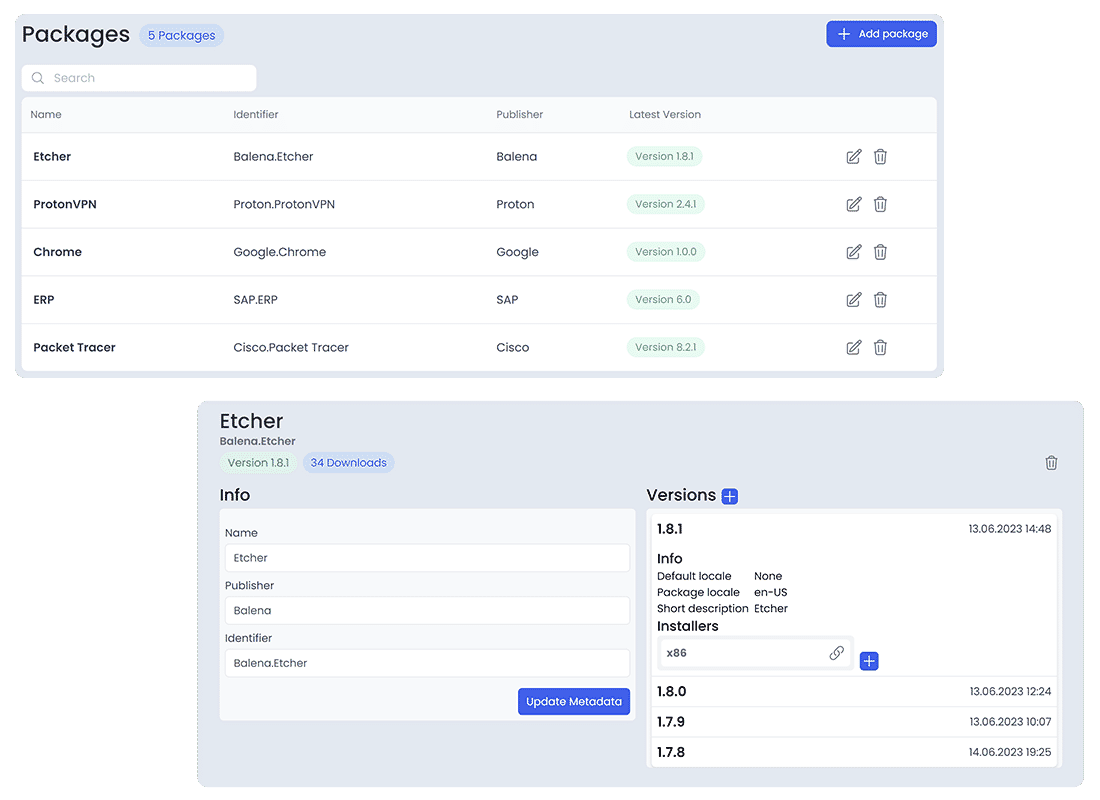This screenshot has height=800, width=1100.
Task: Expand version 1.8.0 entry
Action: (671, 691)
